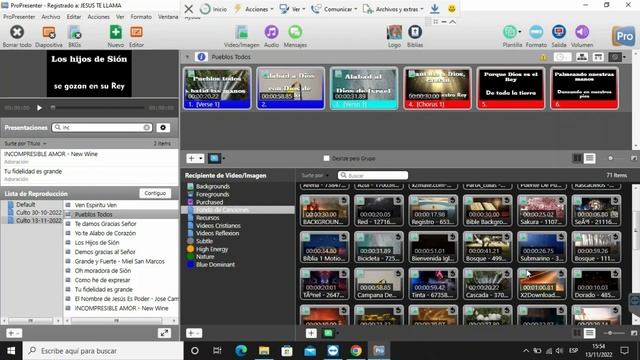
Task: Show the Logo
Action: [x=394, y=32]
